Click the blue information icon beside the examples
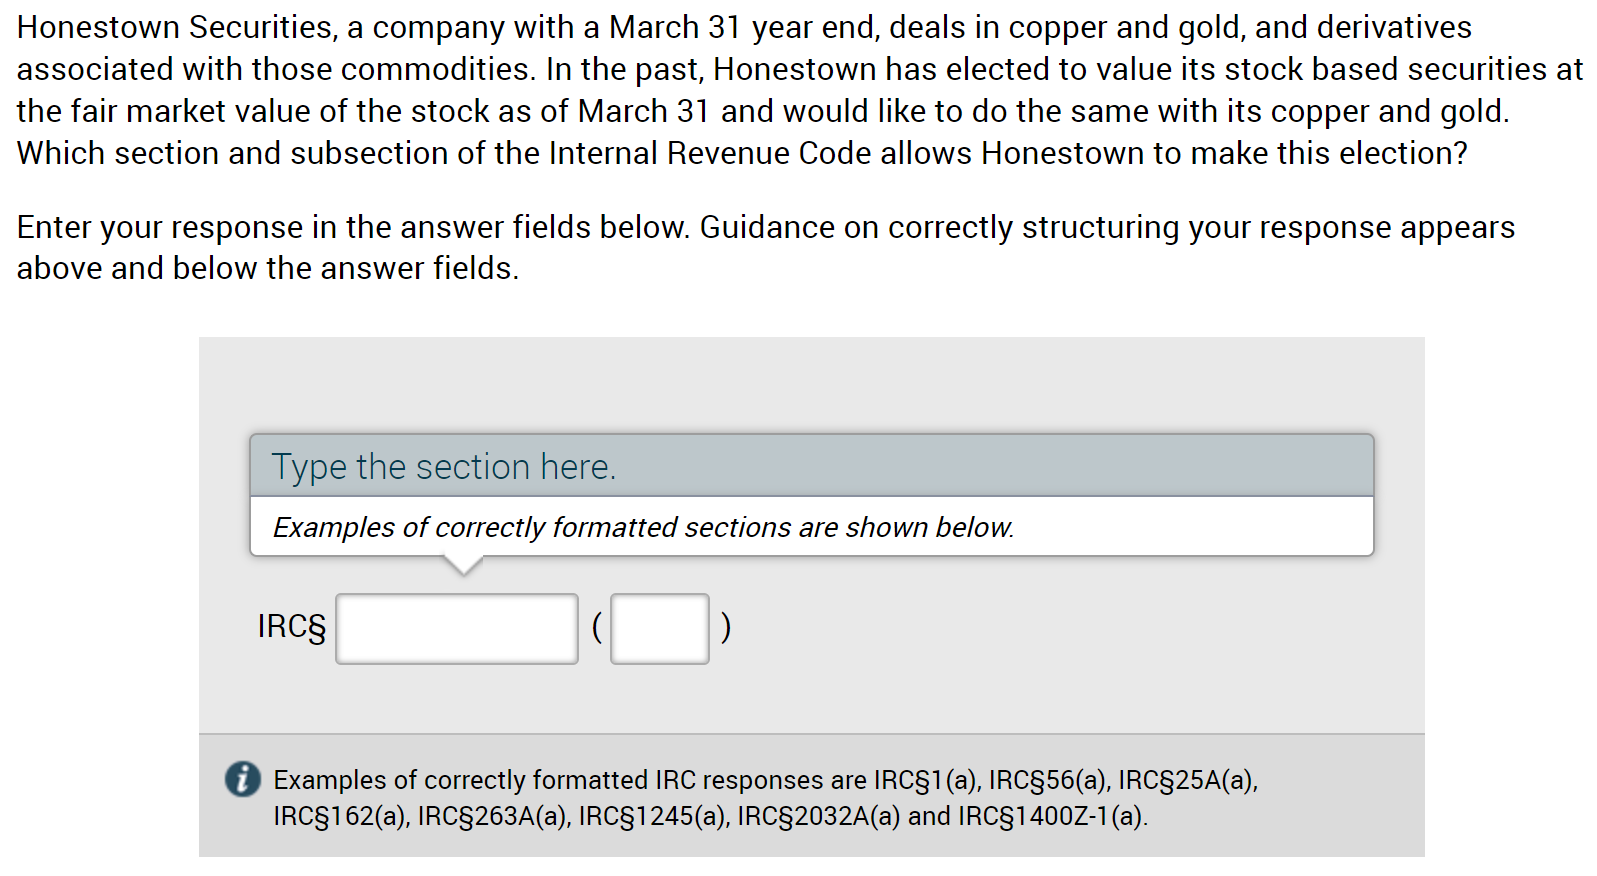The width and height of the screenshot is (1597, 876). [243, 778]
